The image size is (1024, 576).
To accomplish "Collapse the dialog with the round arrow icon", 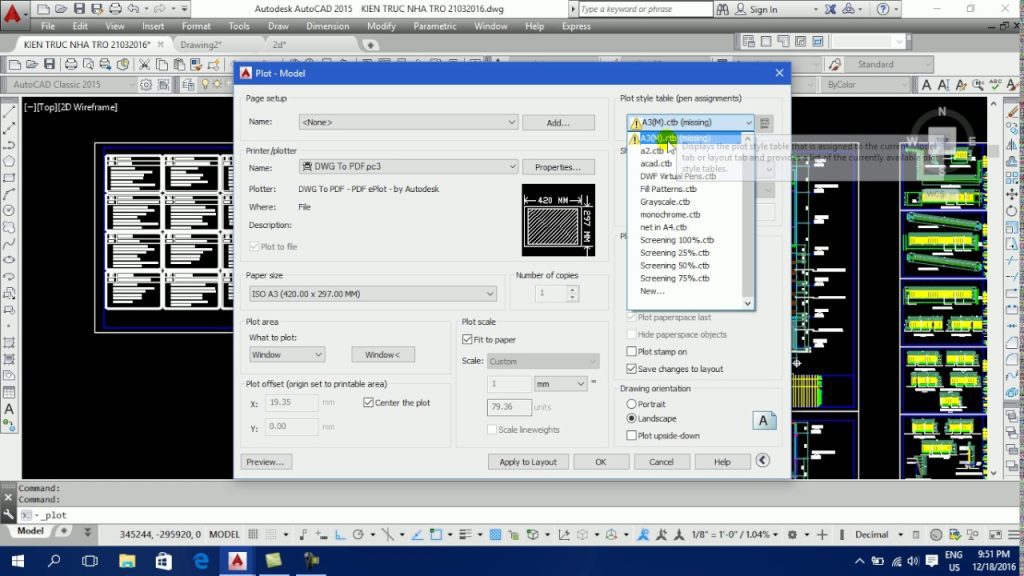I will 763,461.
